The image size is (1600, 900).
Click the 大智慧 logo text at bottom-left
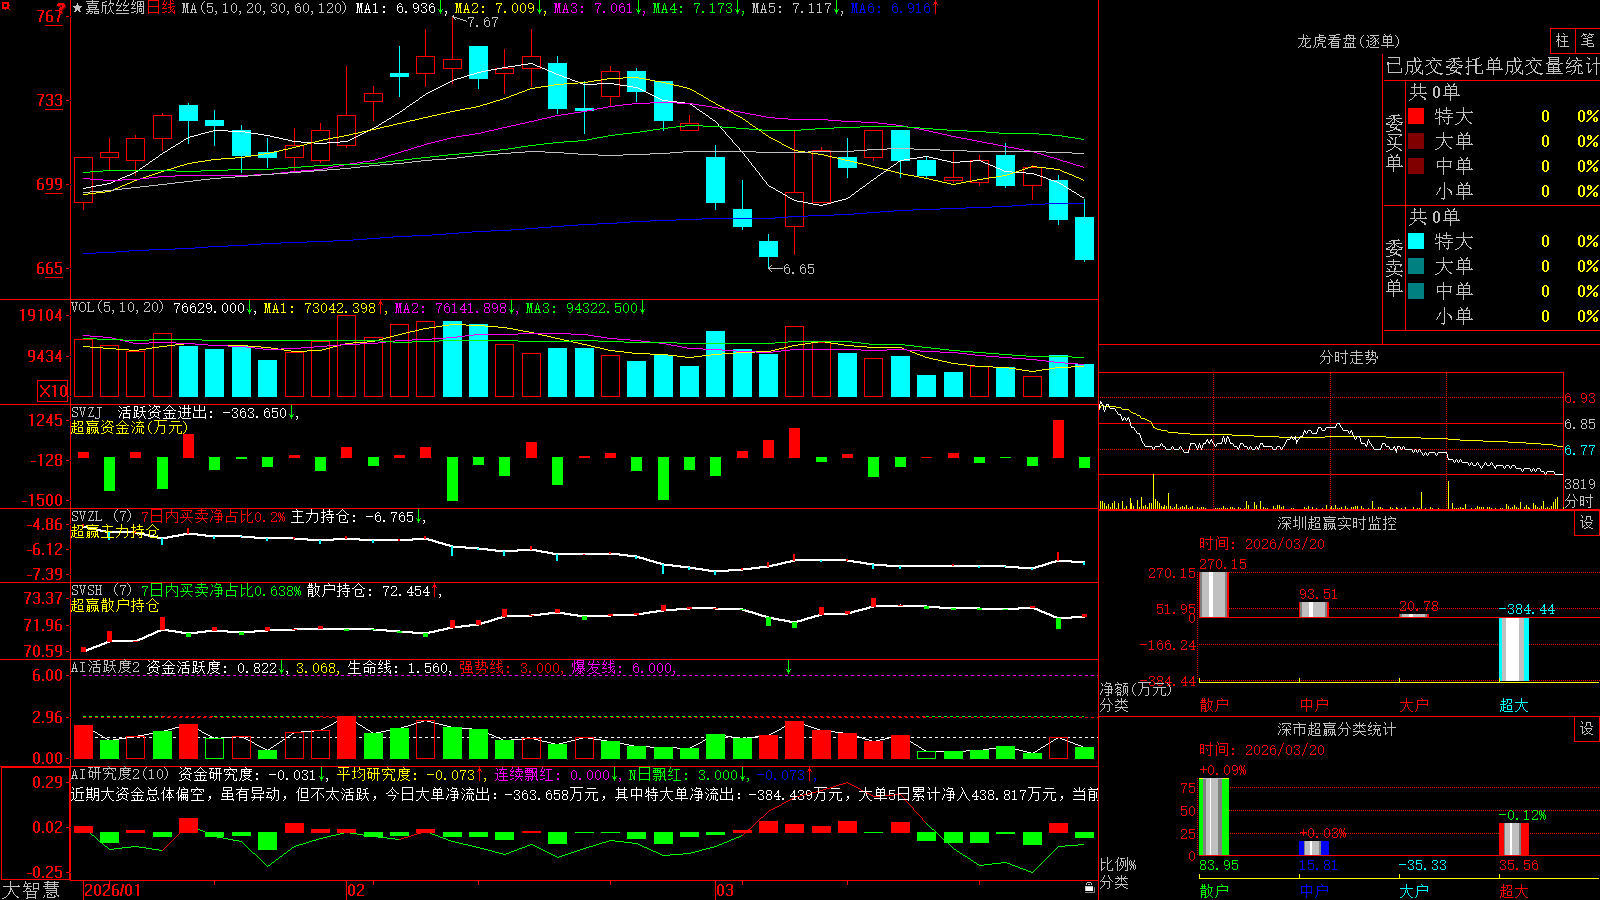pyautogui.click(x=30, y=890)
